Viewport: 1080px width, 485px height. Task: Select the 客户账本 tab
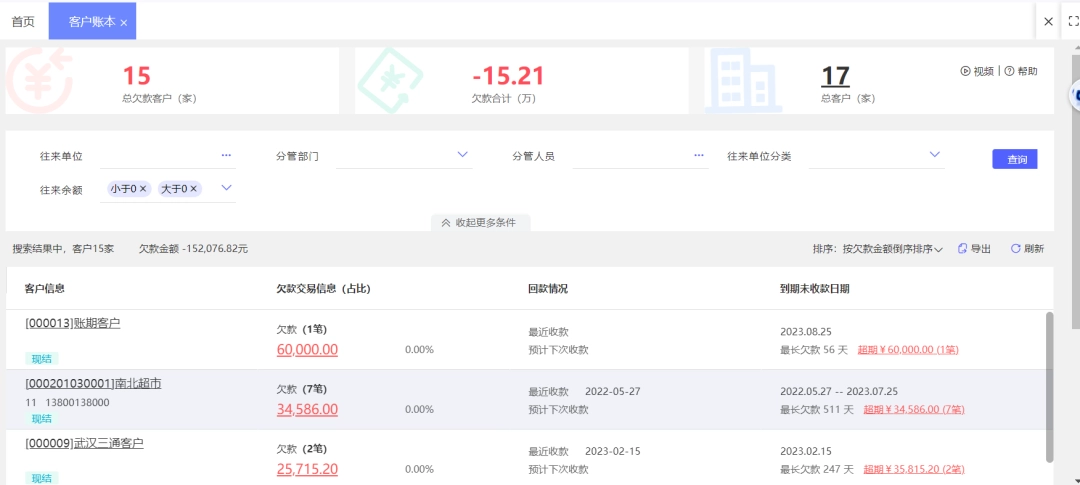(x=92, y=21)
